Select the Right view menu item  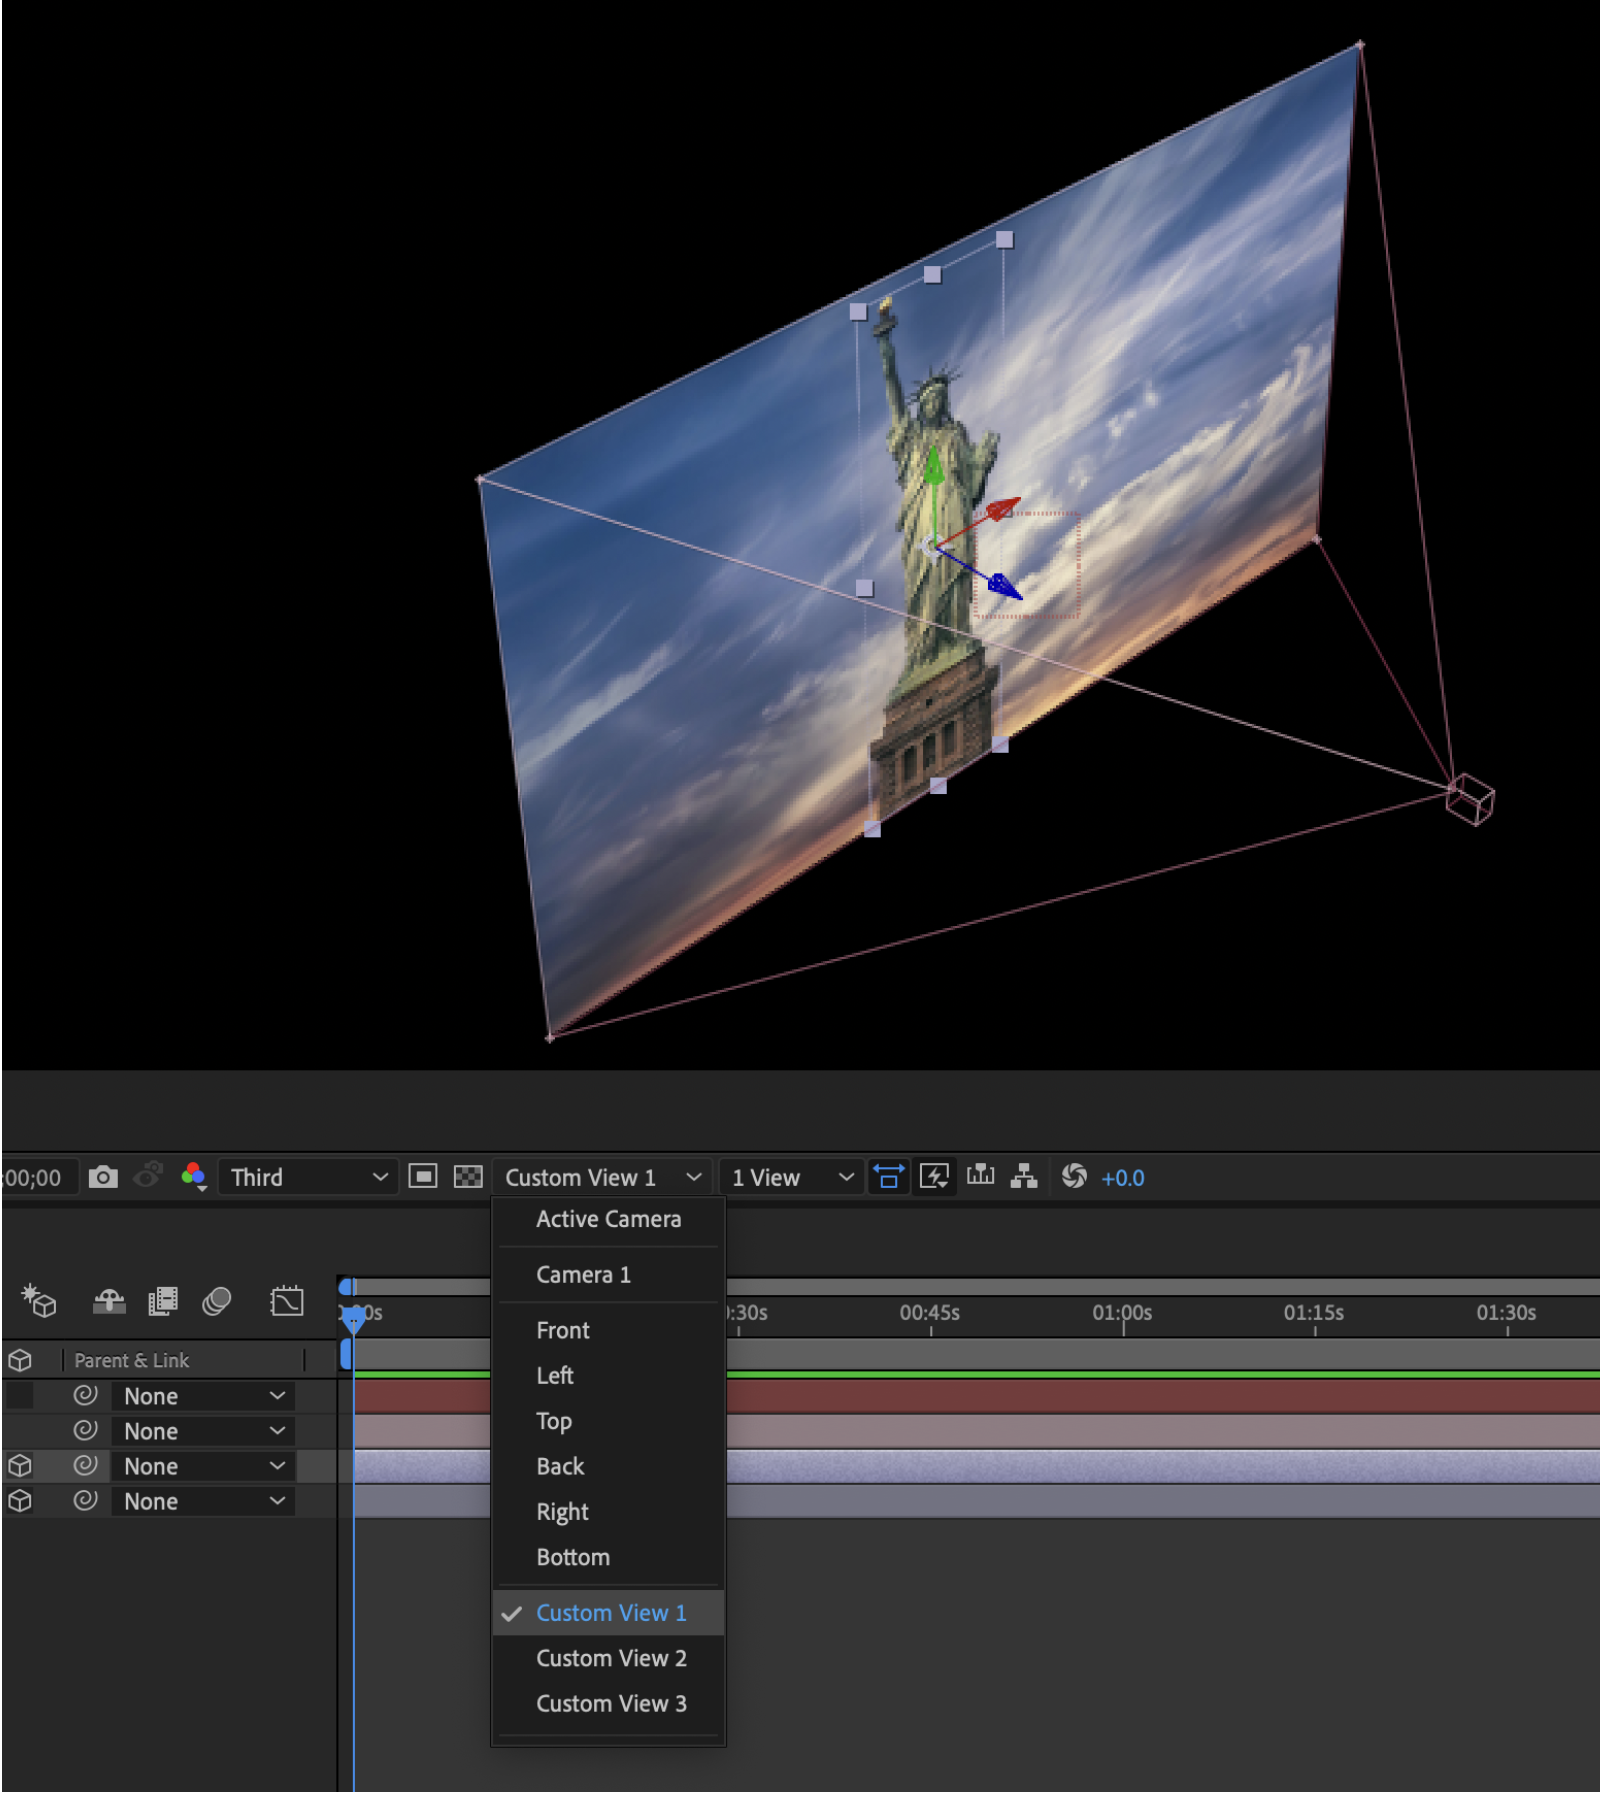click(x=608, y=1512)
